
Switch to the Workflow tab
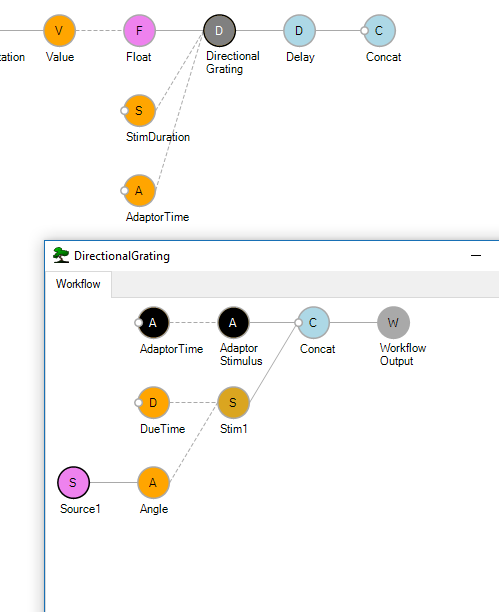tap(78, 284)
